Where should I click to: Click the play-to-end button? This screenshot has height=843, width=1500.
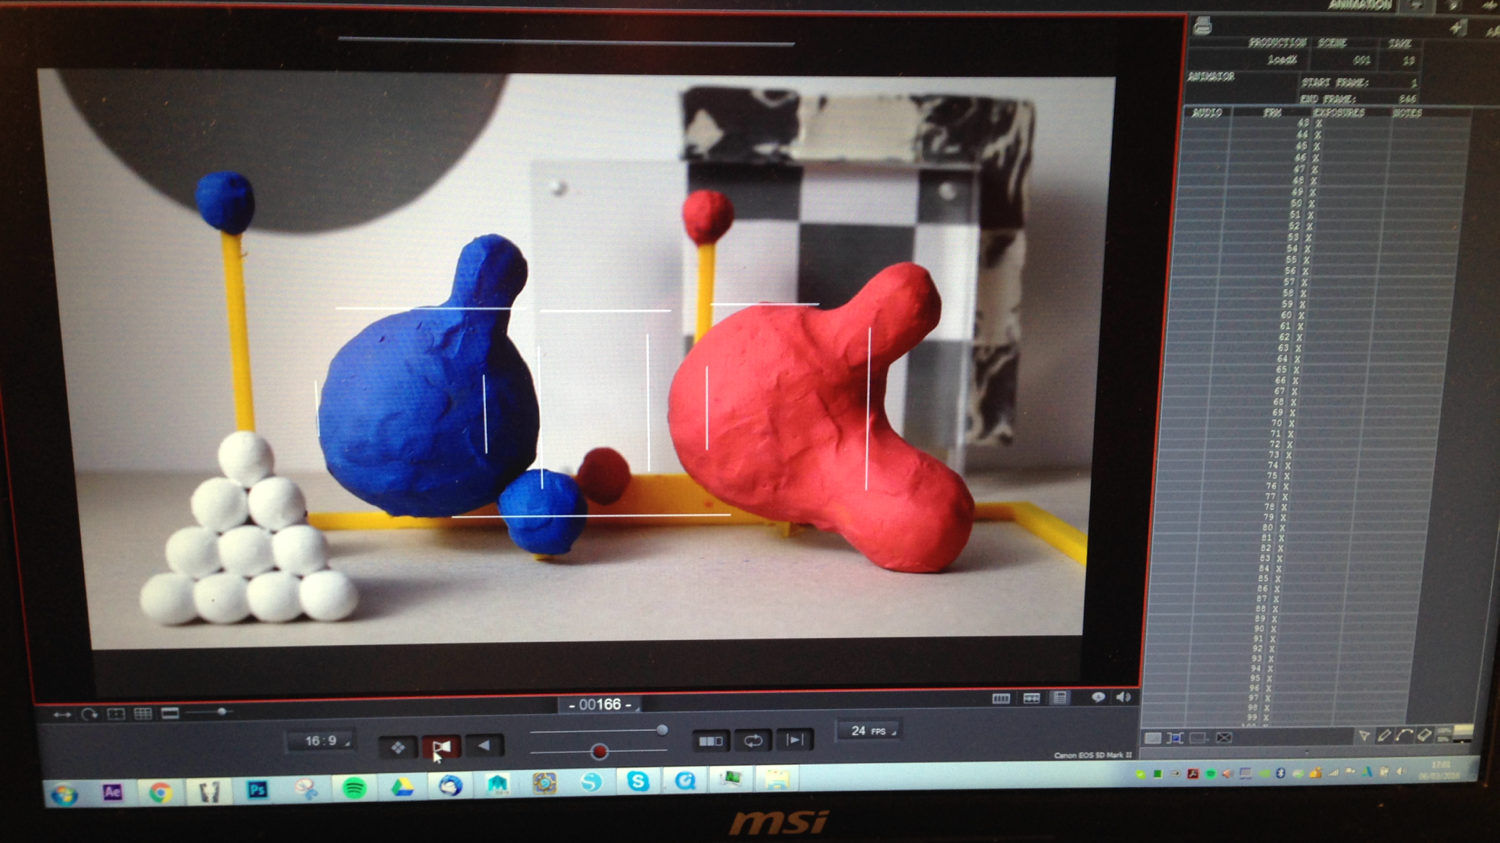(x=796, y=739)
